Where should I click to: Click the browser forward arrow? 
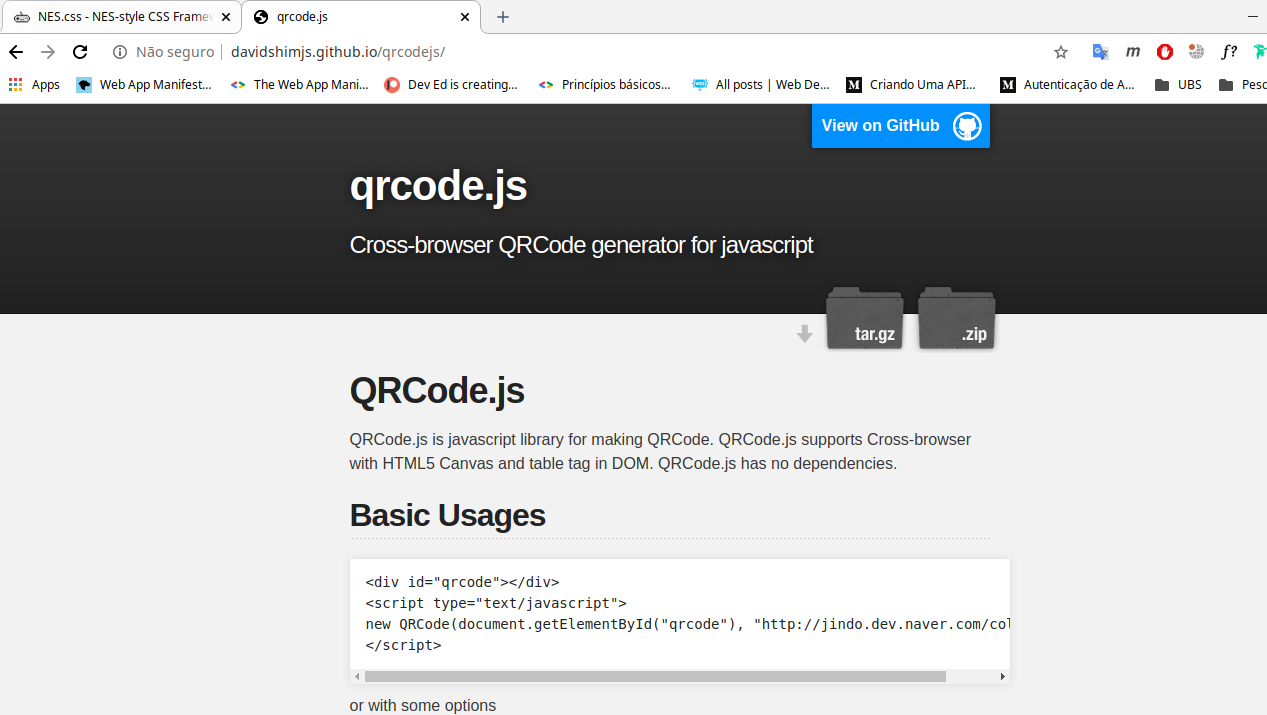(48, 52)
